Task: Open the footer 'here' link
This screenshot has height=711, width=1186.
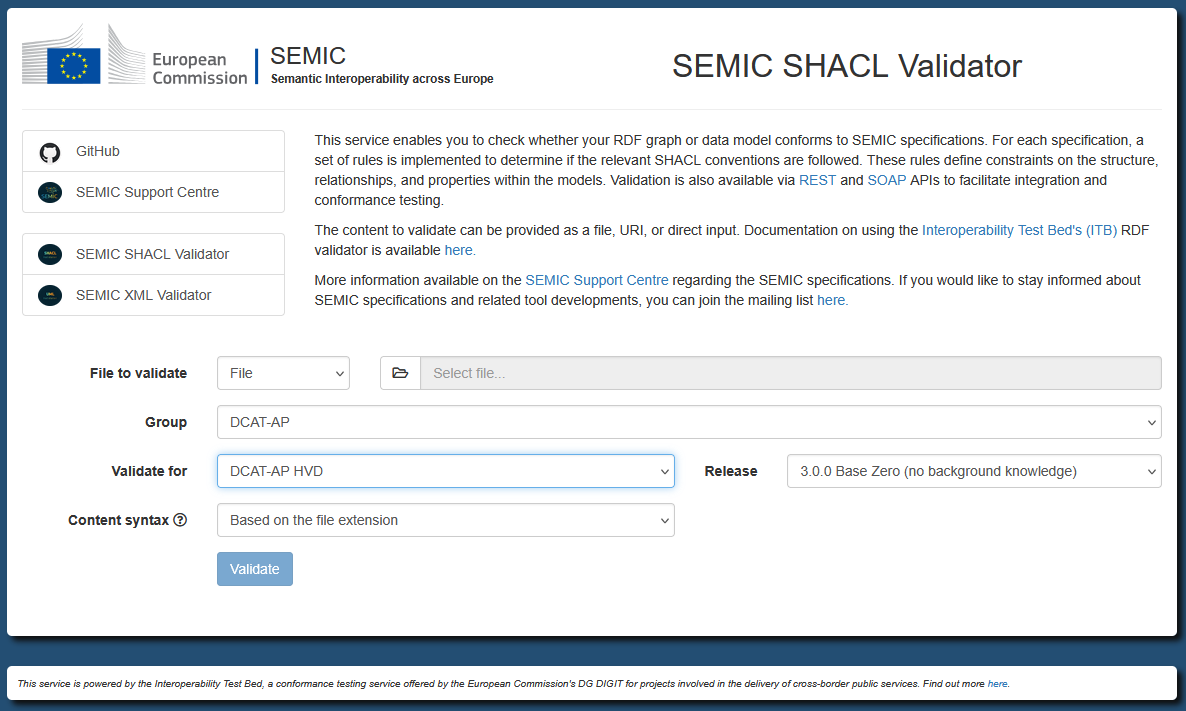Action: 998,684
